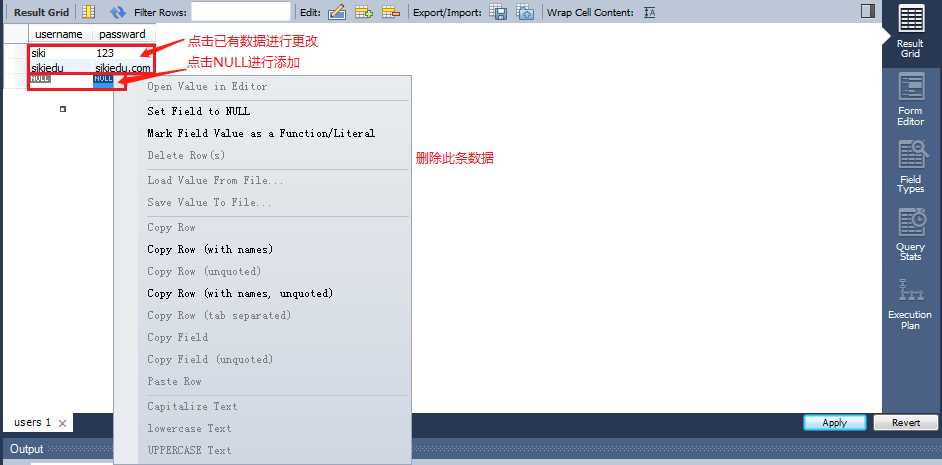Toggle the side panel visibility icon
The image size is (942, 465).
pyautogui.click(x=868, y=11)
